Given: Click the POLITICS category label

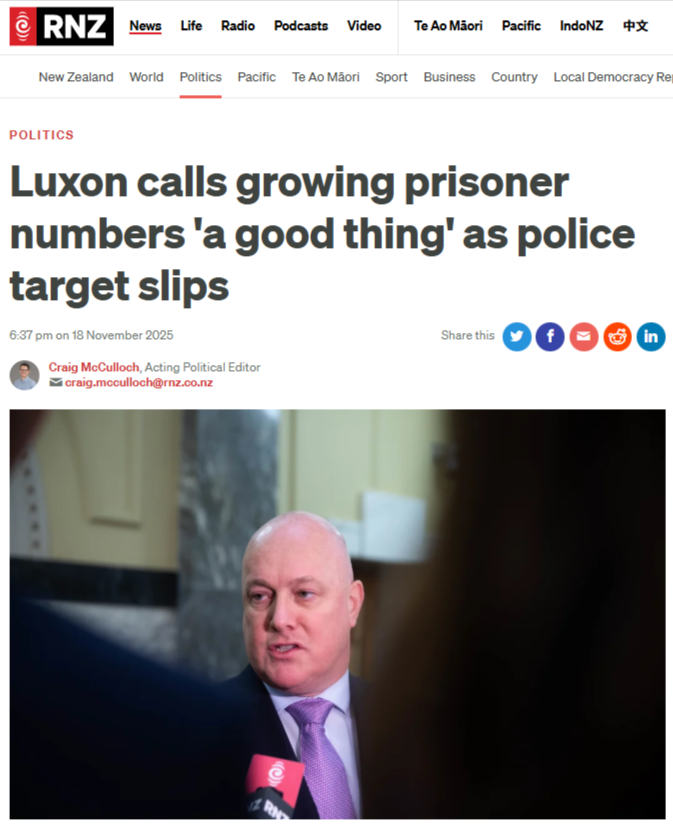Looking at the screenshot, I should coord(42,135).
